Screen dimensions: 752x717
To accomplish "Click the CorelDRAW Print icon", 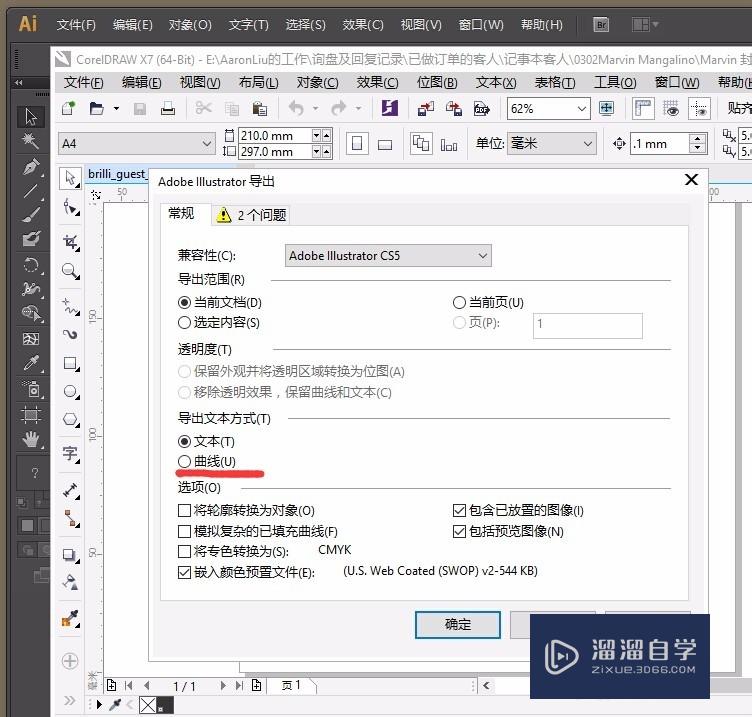I will [167, 108].
